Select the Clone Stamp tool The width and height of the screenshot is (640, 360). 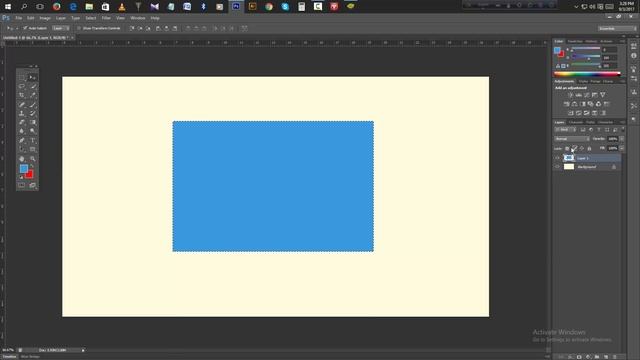pos(22,113)
